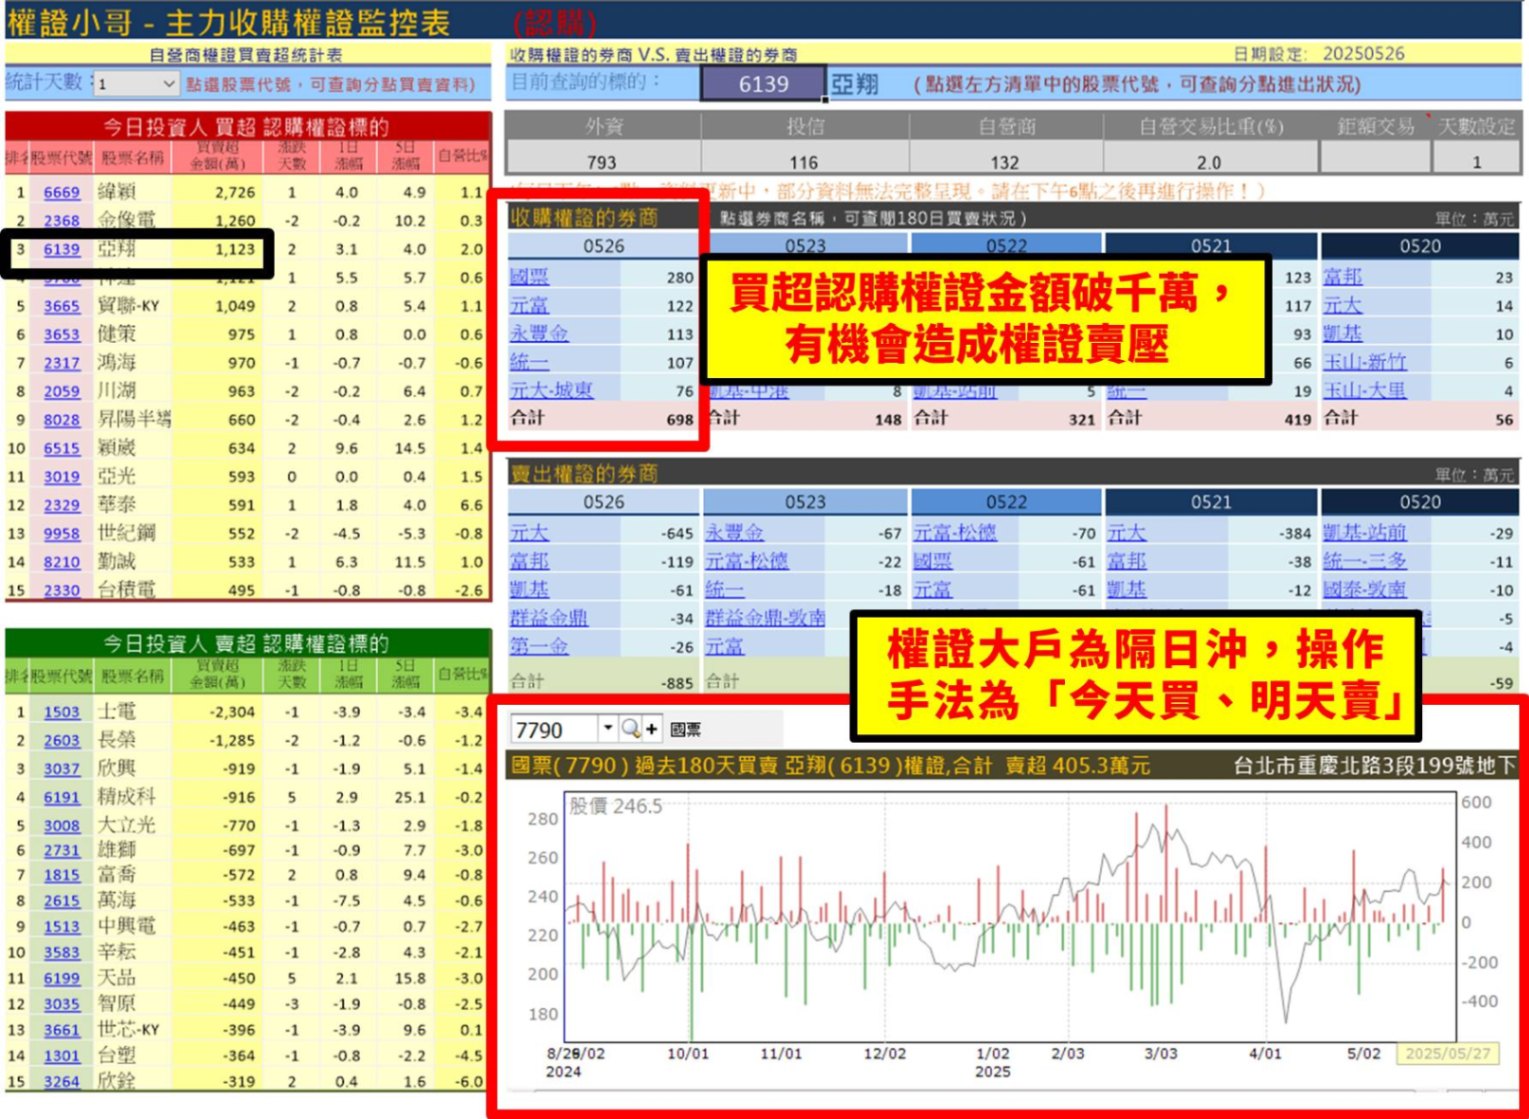
Task: Open stock code 3653 健策 link
Action: point(61,334)
